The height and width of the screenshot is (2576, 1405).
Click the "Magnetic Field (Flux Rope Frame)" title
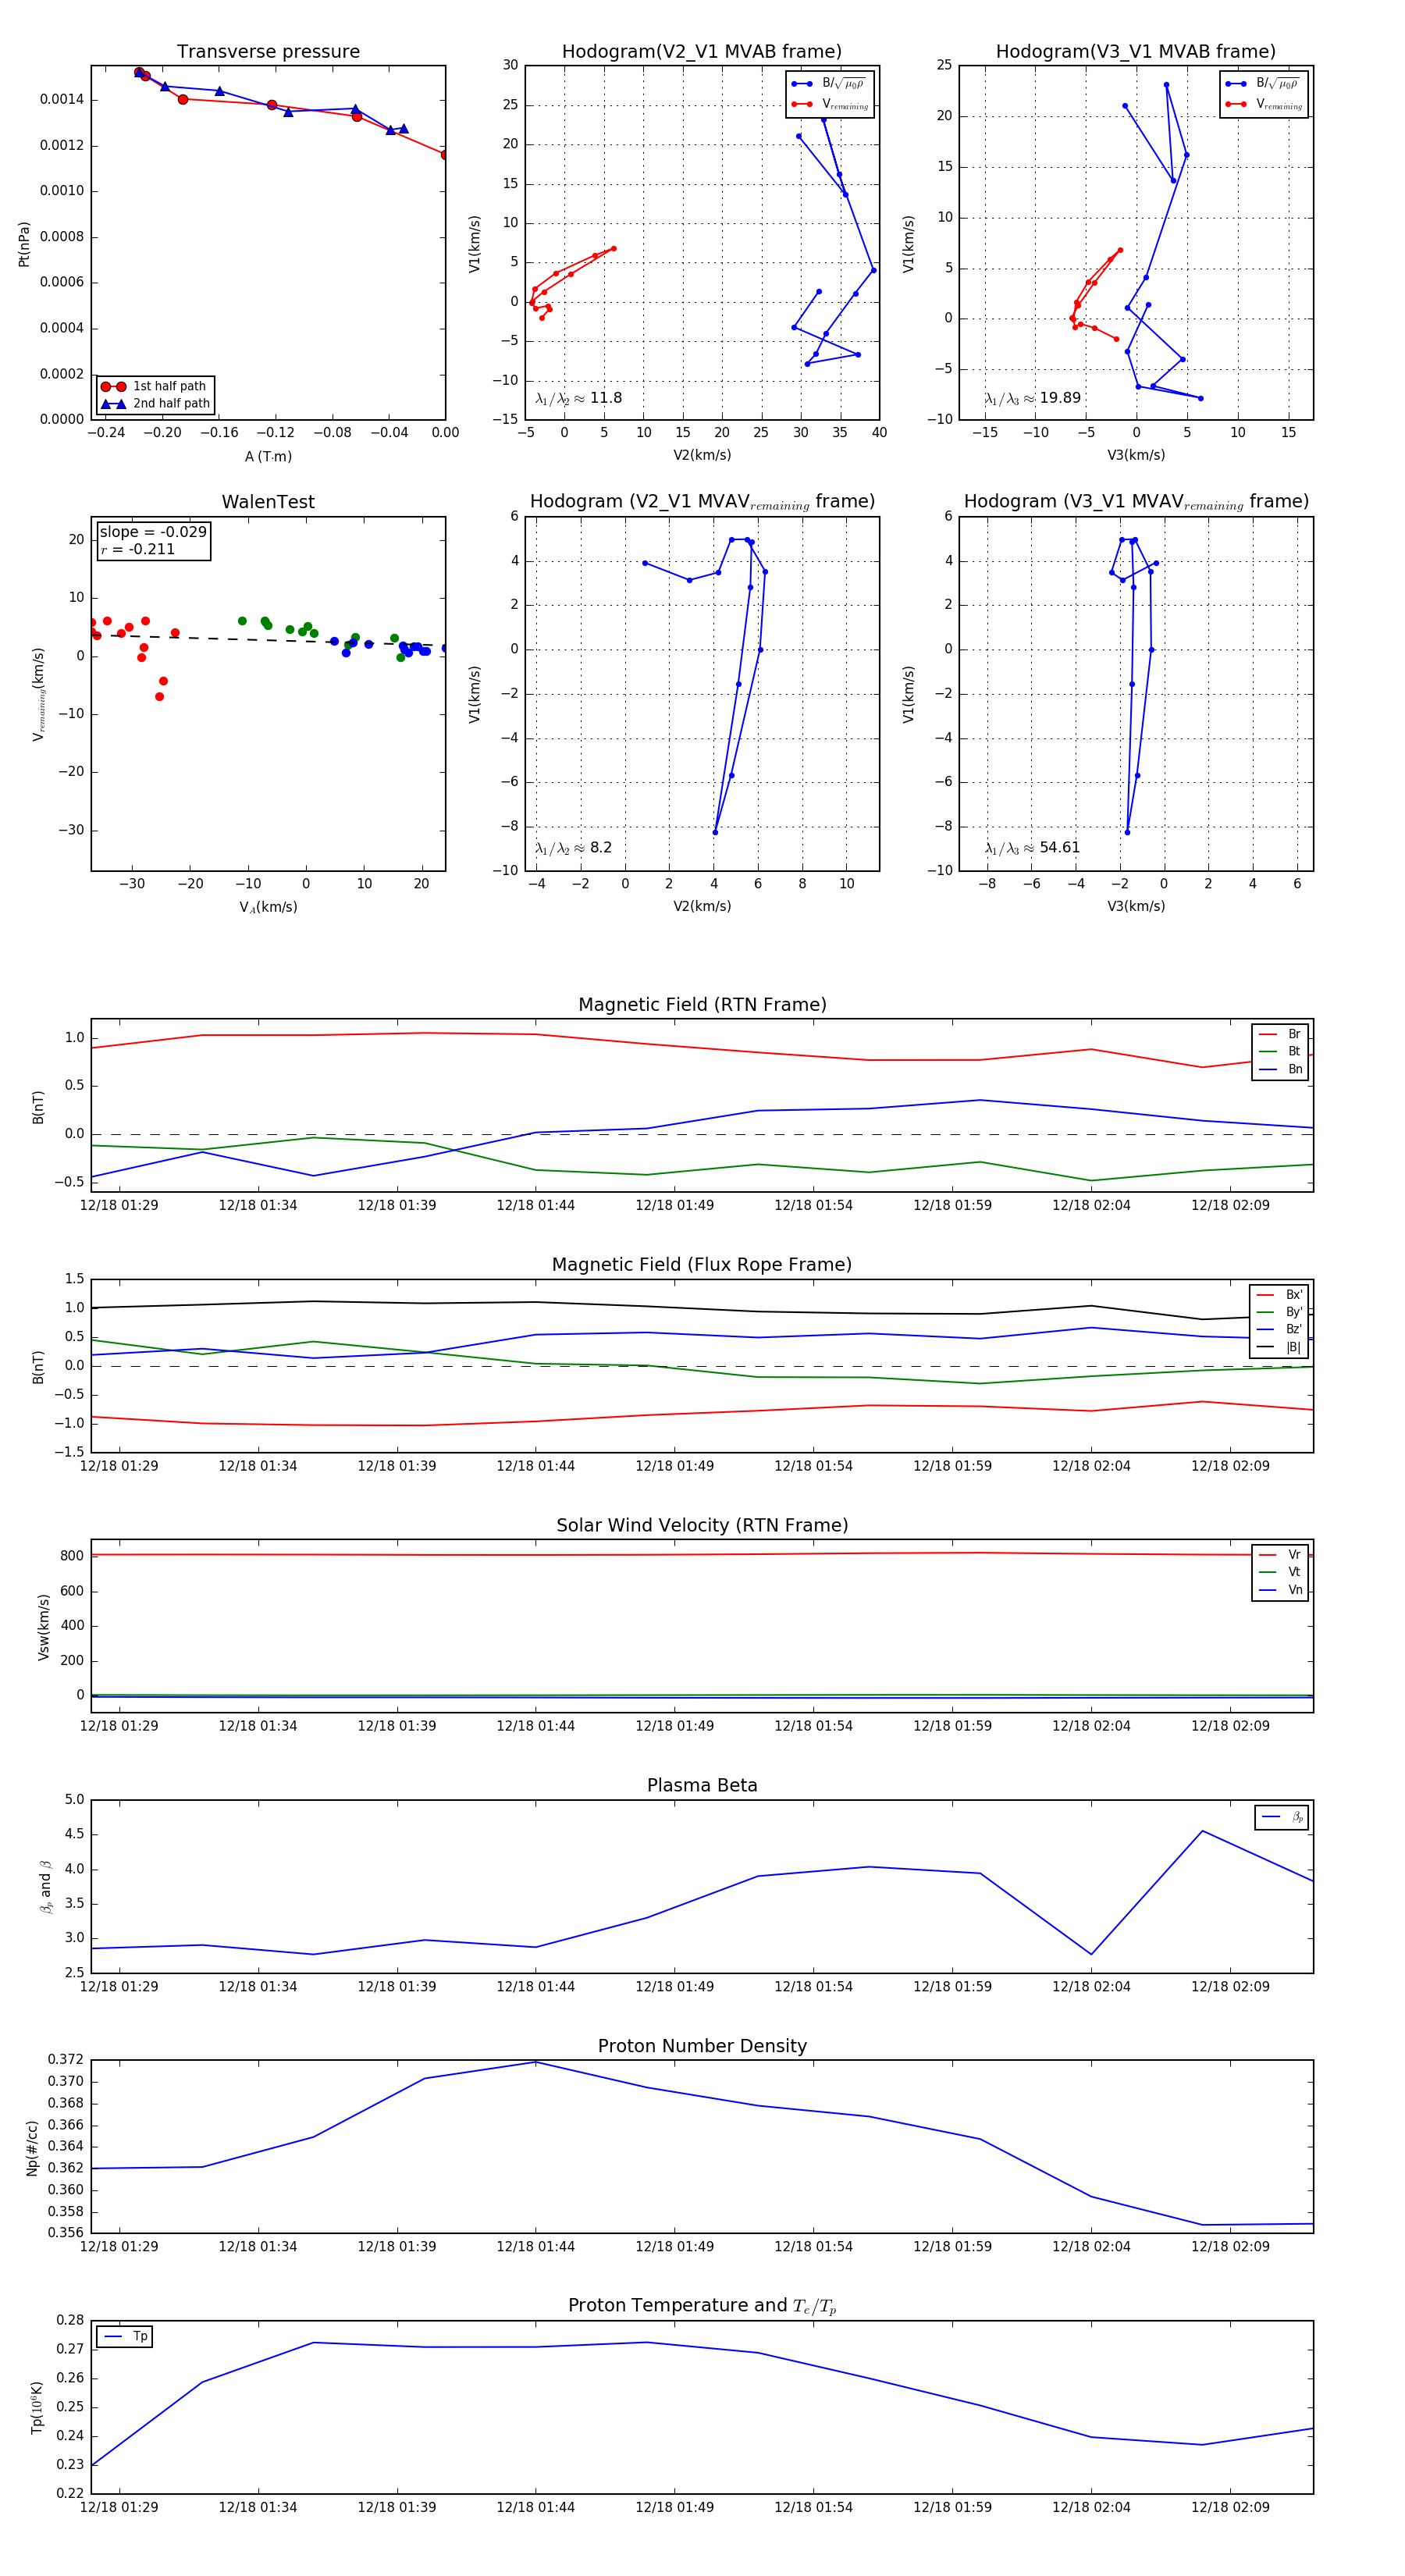tap(702, 1265)
